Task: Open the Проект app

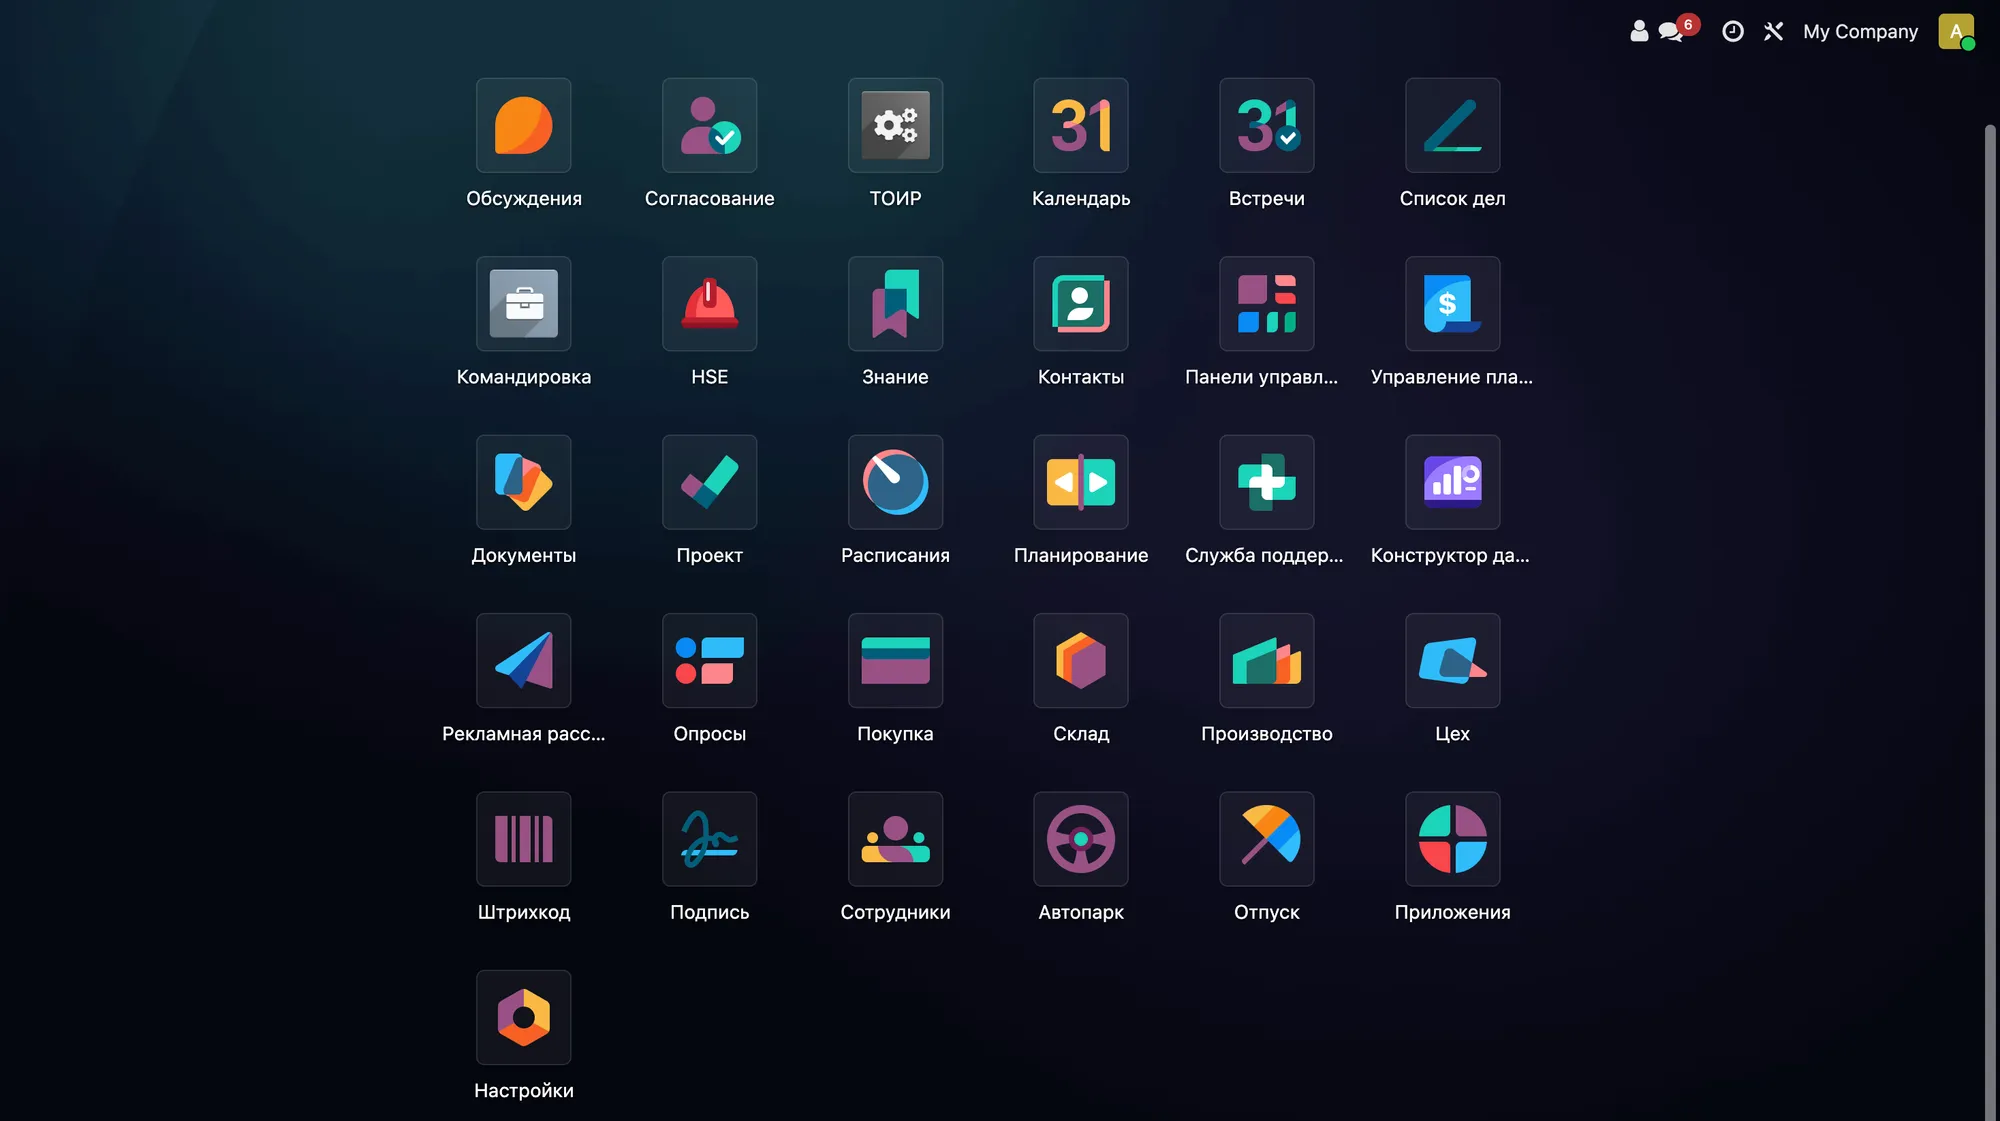Action: pos(709,482)
